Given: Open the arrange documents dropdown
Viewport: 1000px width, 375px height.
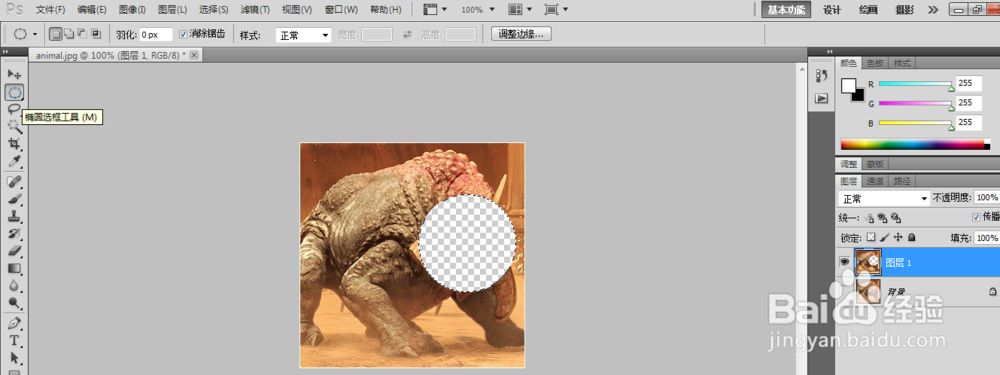Looking at the screenshot, I should pyautogui.click(x=521, y=10).
